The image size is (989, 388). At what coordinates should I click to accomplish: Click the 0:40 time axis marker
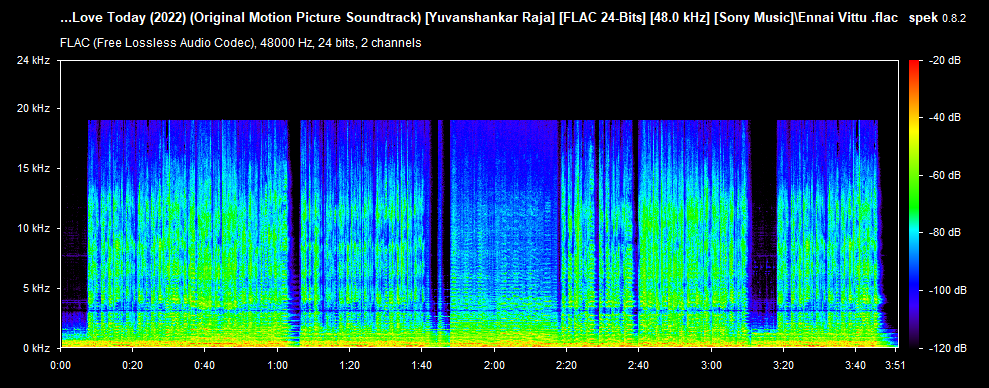[205, 365]
